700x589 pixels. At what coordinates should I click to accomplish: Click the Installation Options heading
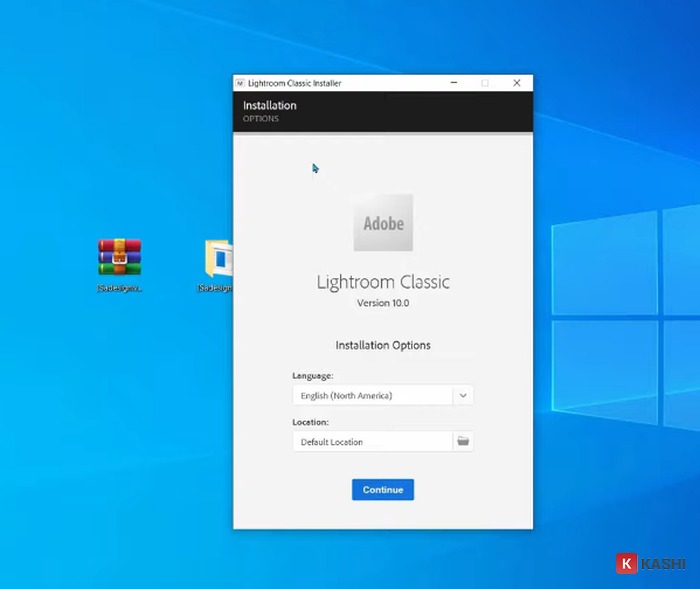[383, 345]
